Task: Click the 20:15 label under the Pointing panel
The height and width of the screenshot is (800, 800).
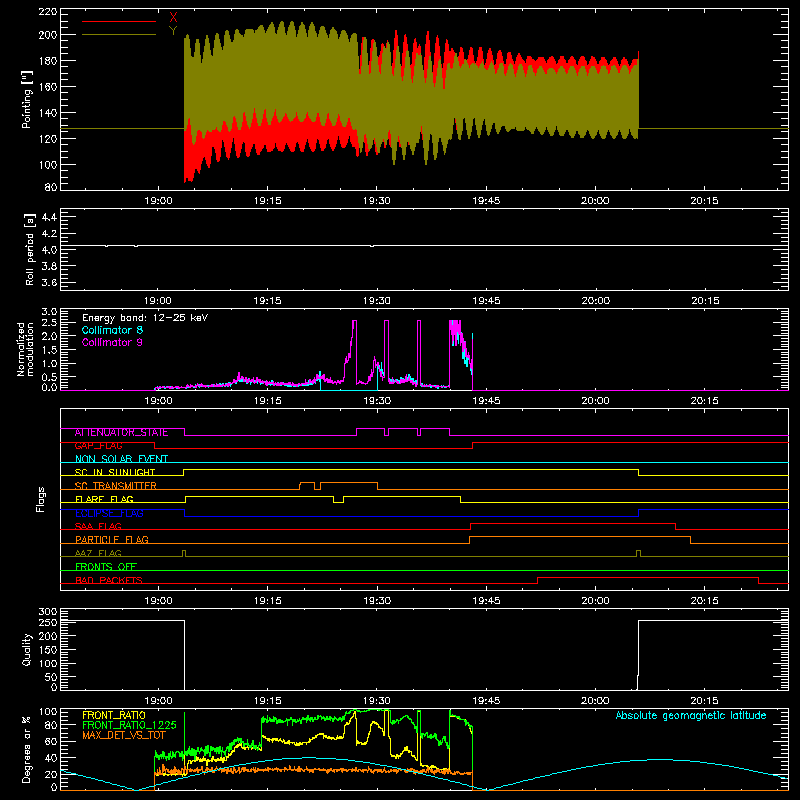Action: coord(705,201)
